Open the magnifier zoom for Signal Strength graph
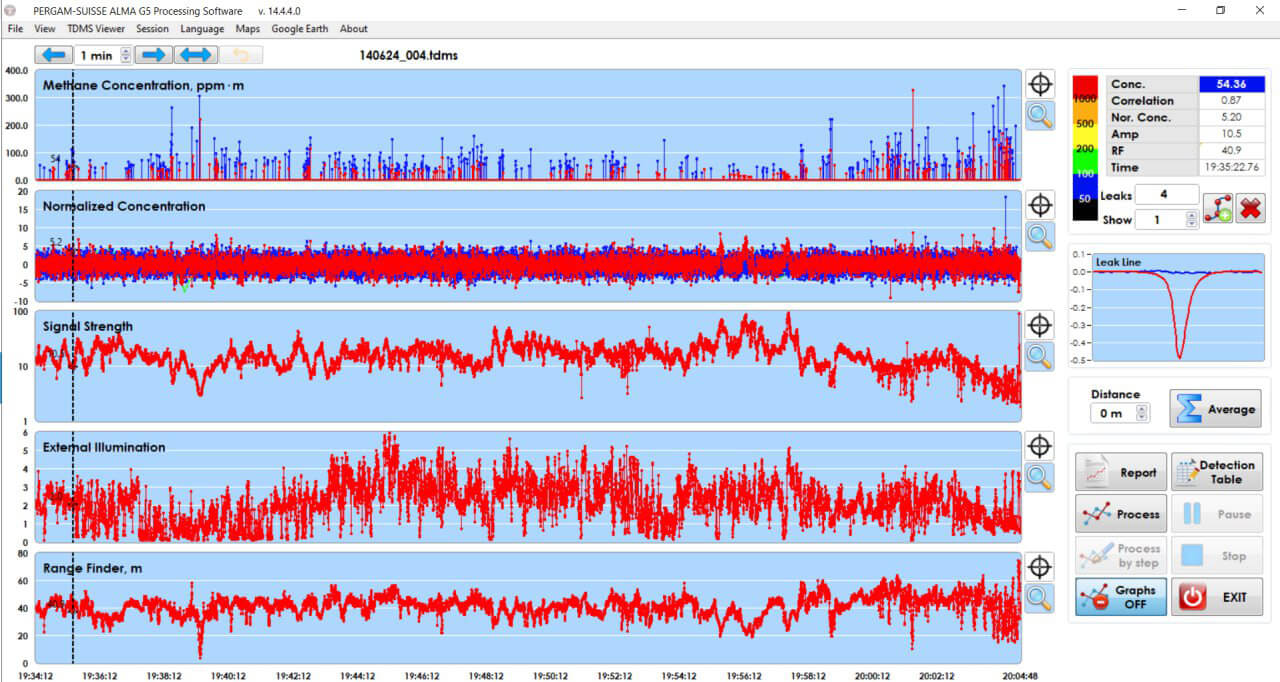 [x=1038, y=356]
